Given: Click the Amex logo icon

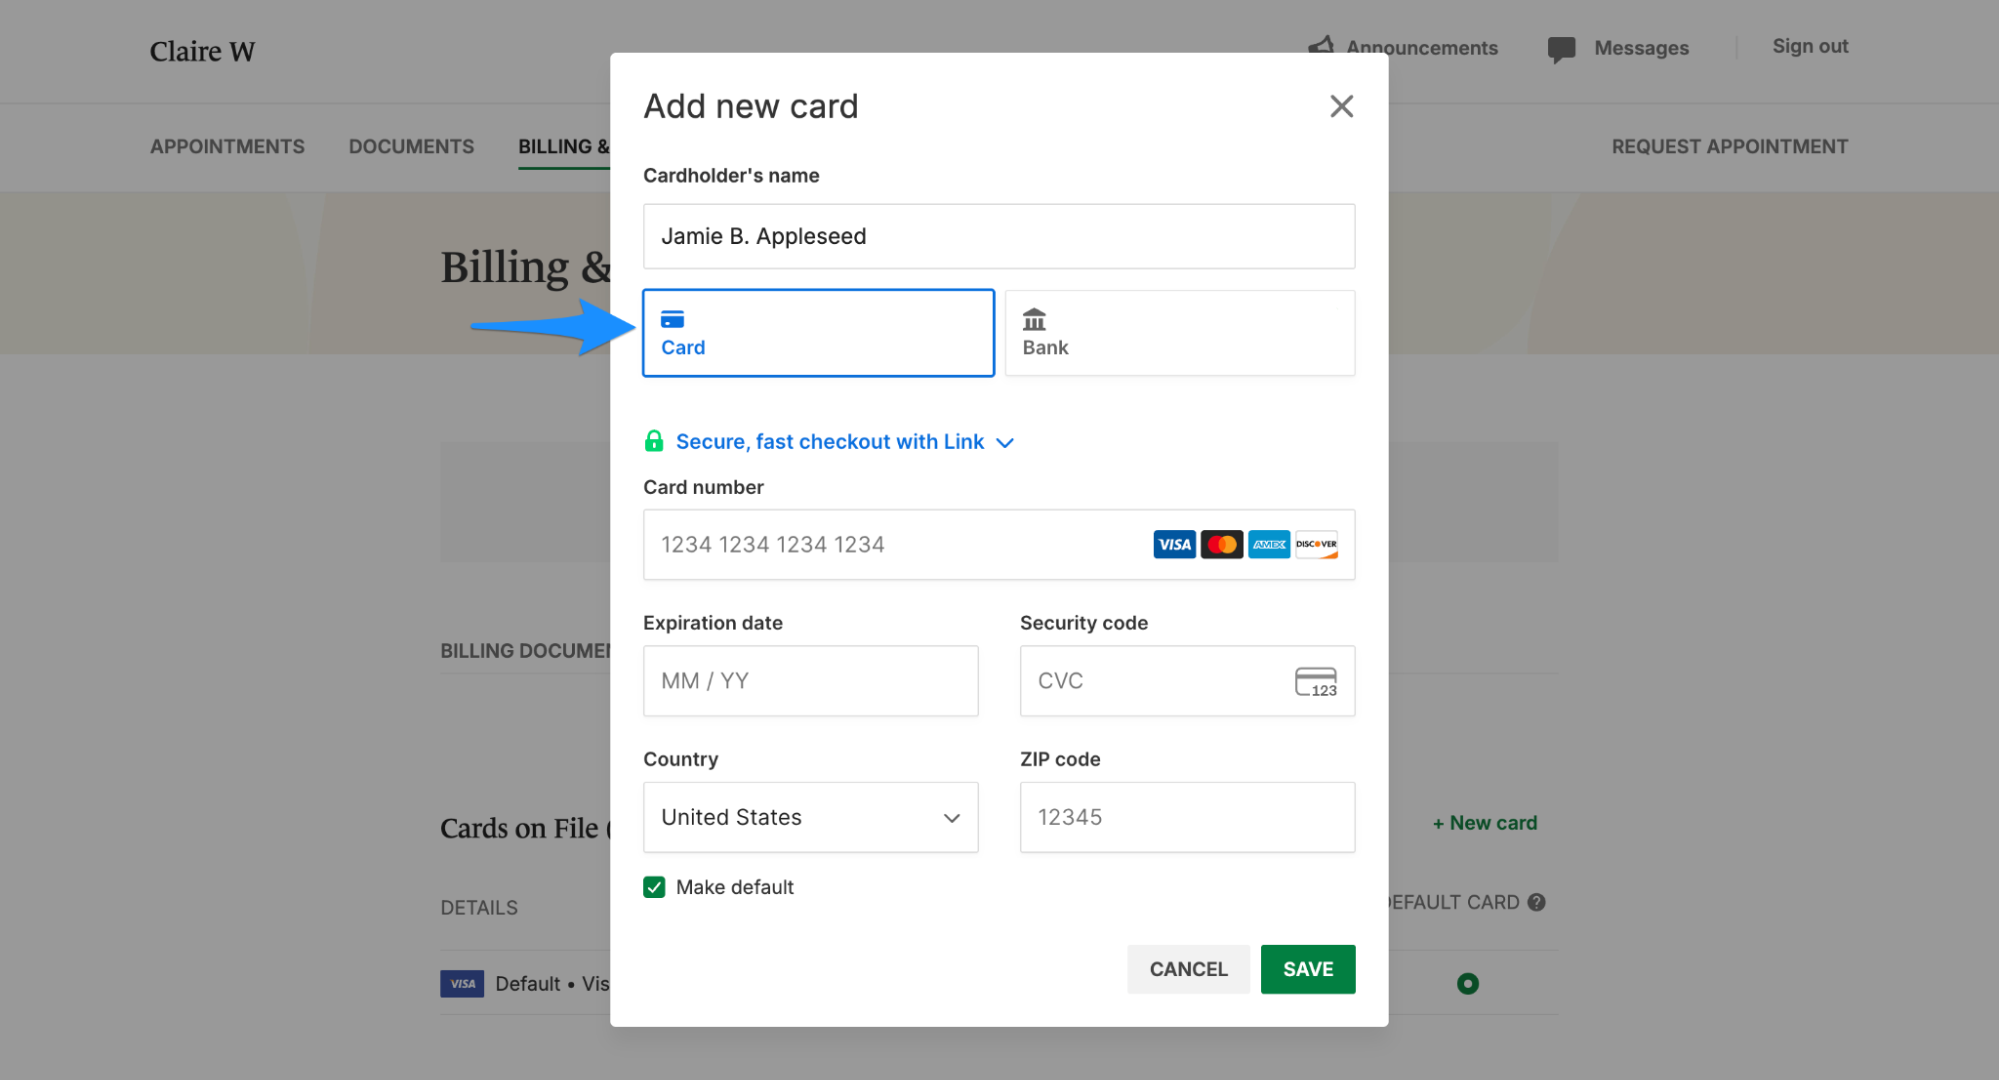Looking at the screenshot, I should [1269, 544].
